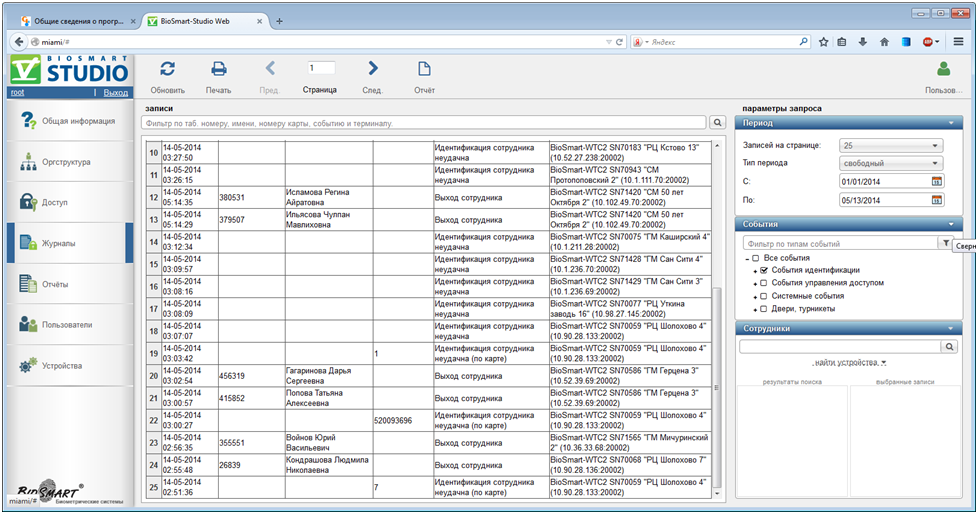The width and height of the screenshot is (978, 514).
Task: Go to previous page with Пред. arrow
Action: click(x=270, y=69)
